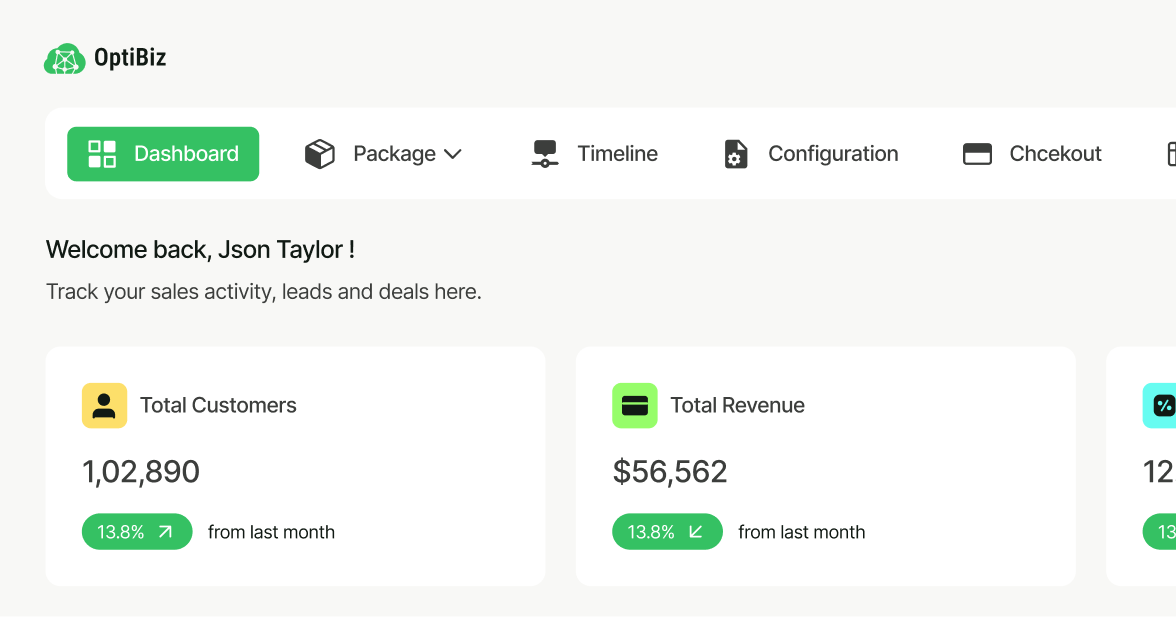
Task: Go to the Configuration menu item
Action: [833, 154]
